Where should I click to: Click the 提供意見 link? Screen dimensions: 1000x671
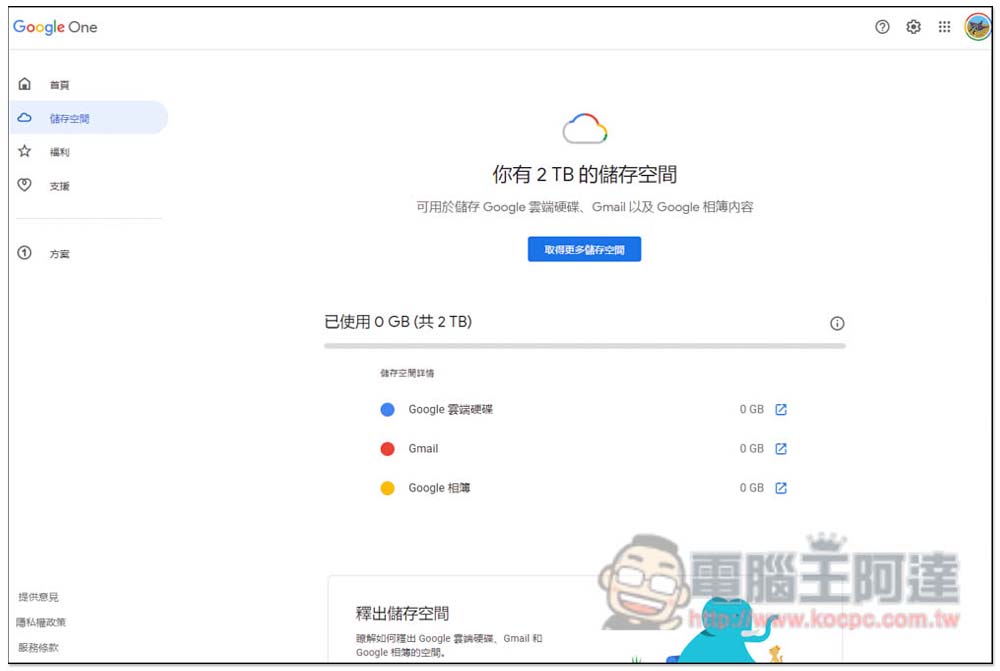tap(38, 597)
